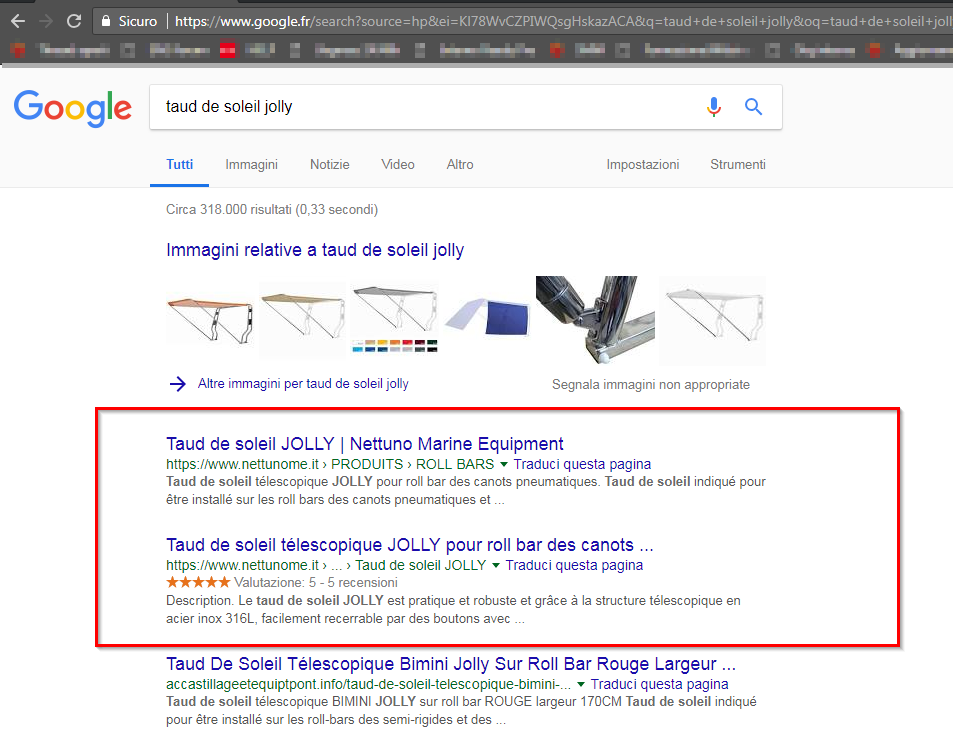Viewport: 953px width, 732px height.
Task: Select the Tutti tab
Action: point(179,165)
